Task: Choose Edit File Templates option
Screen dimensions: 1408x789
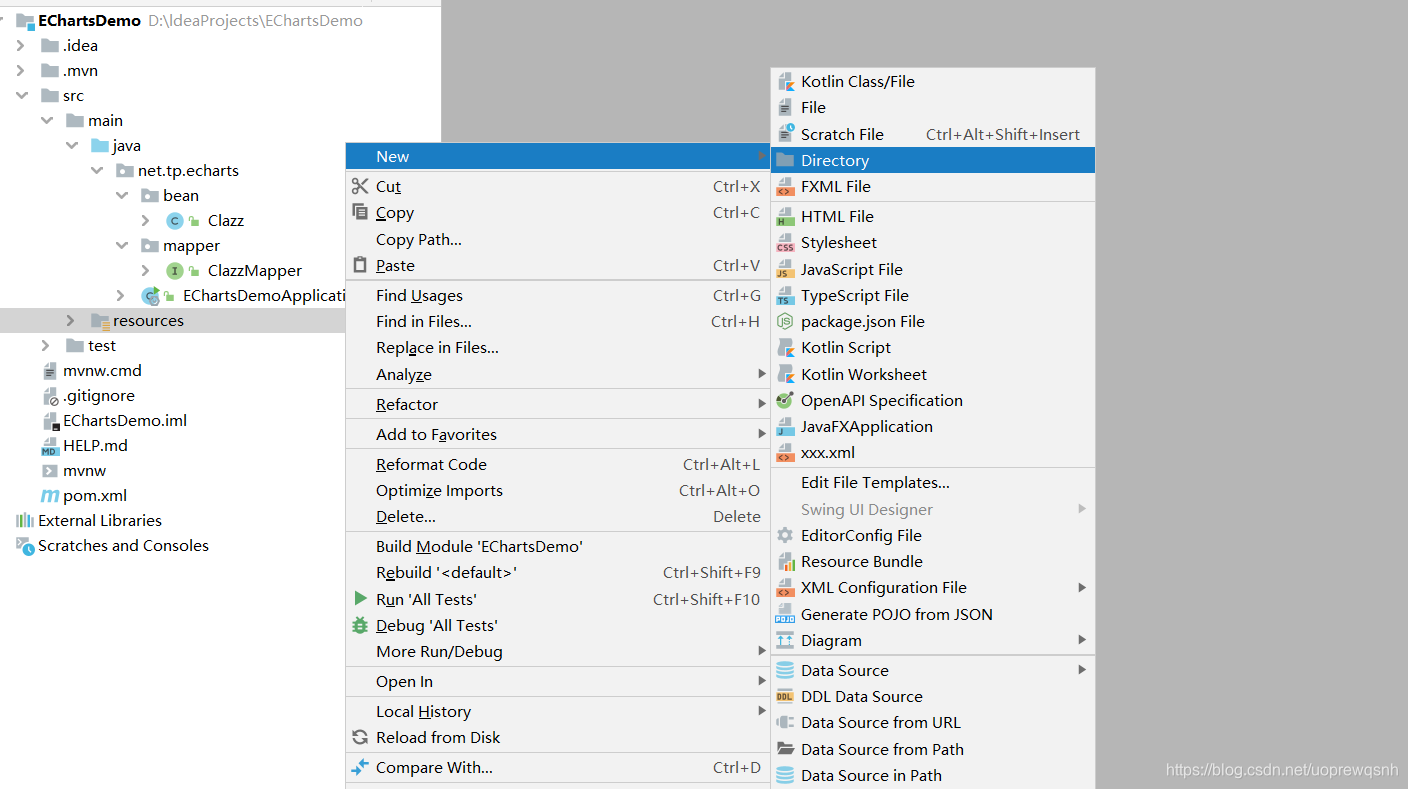Action: (x=933, y=483)
